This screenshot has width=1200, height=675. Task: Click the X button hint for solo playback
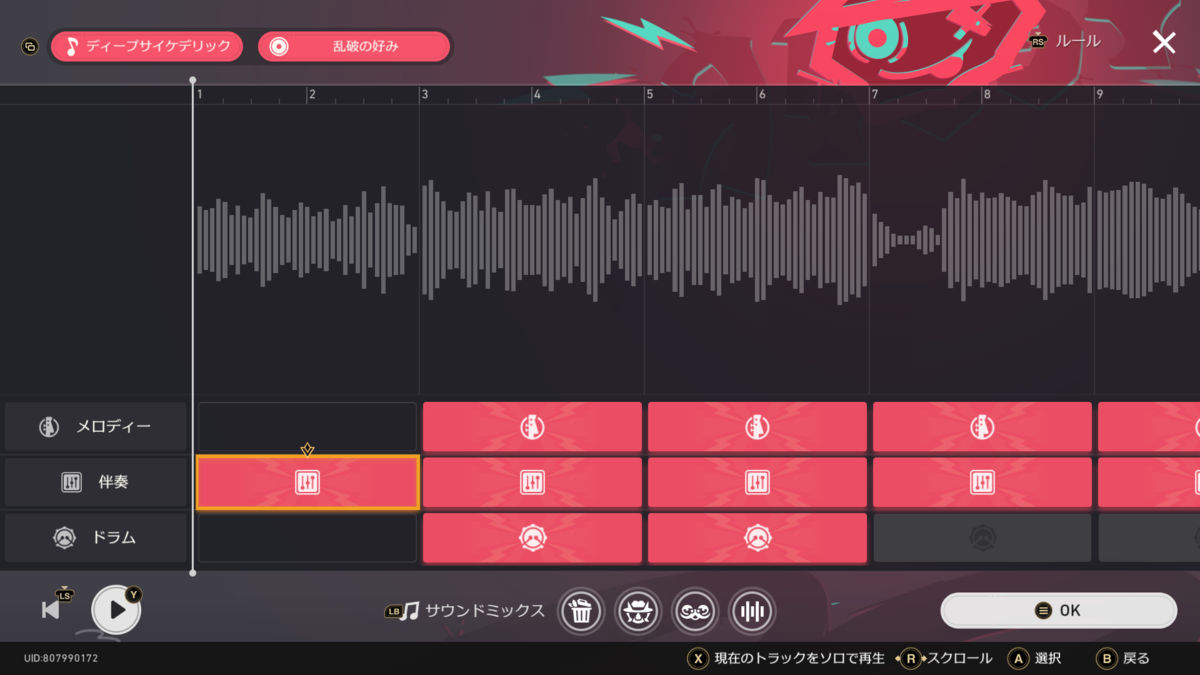pos(697,658)
